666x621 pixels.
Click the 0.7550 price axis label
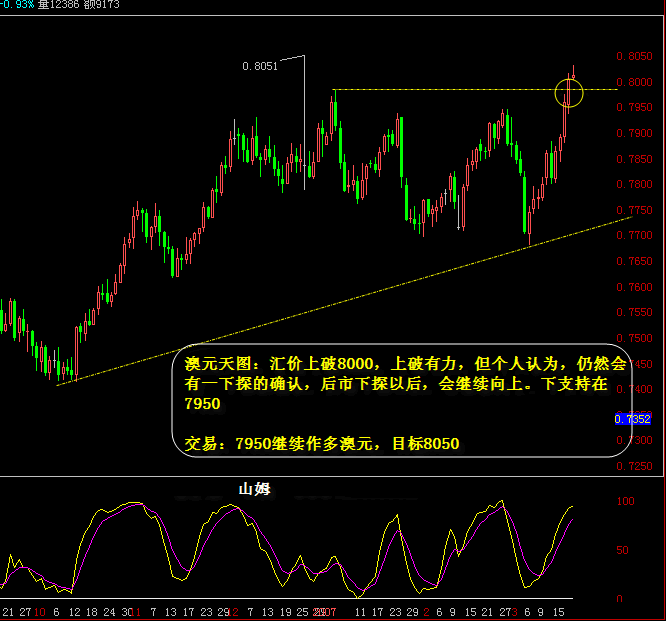[x=634, y=312]
